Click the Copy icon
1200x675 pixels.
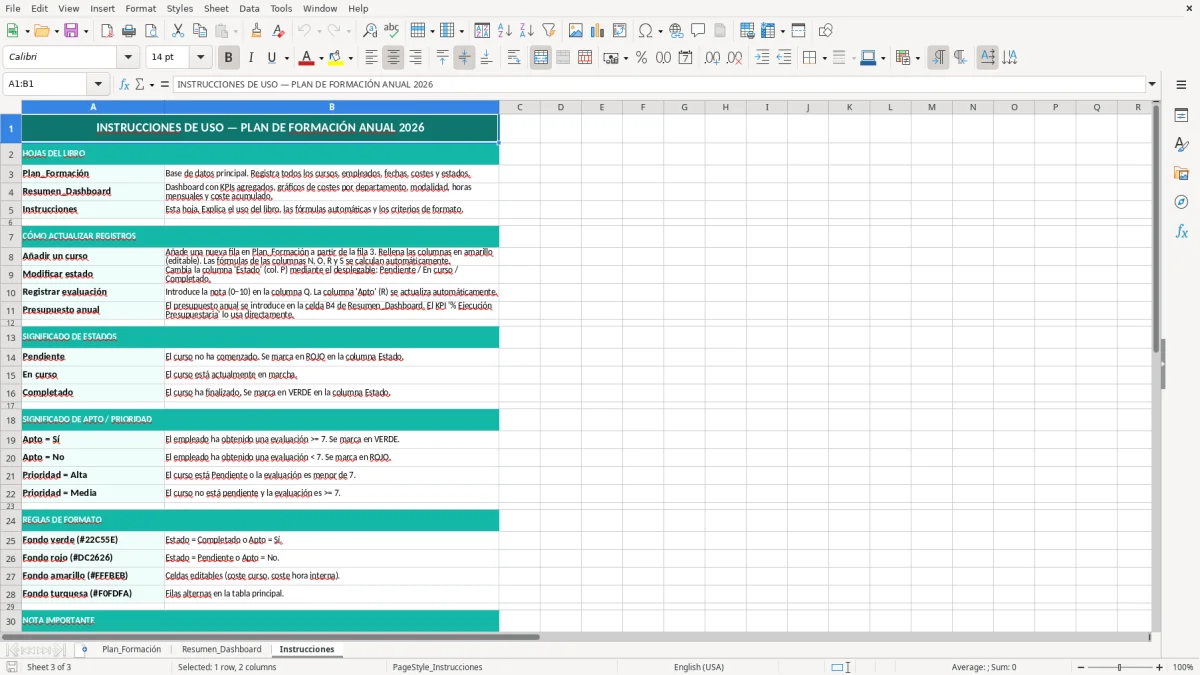tap(200, 31)
